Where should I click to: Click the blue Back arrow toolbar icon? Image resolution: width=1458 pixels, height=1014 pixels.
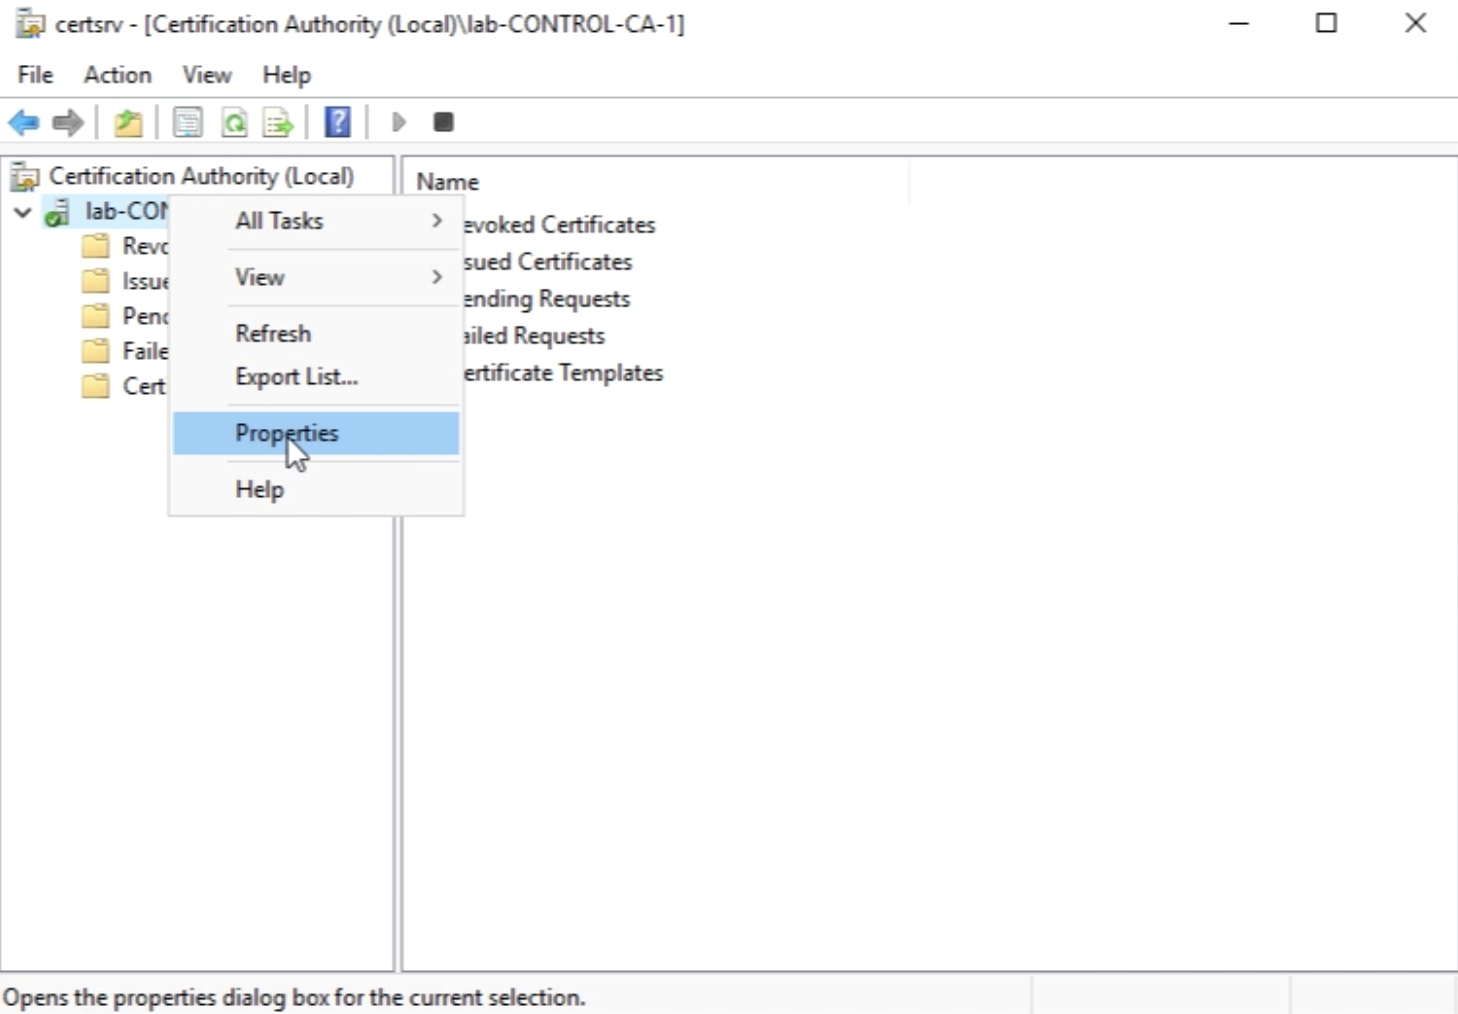24,123
